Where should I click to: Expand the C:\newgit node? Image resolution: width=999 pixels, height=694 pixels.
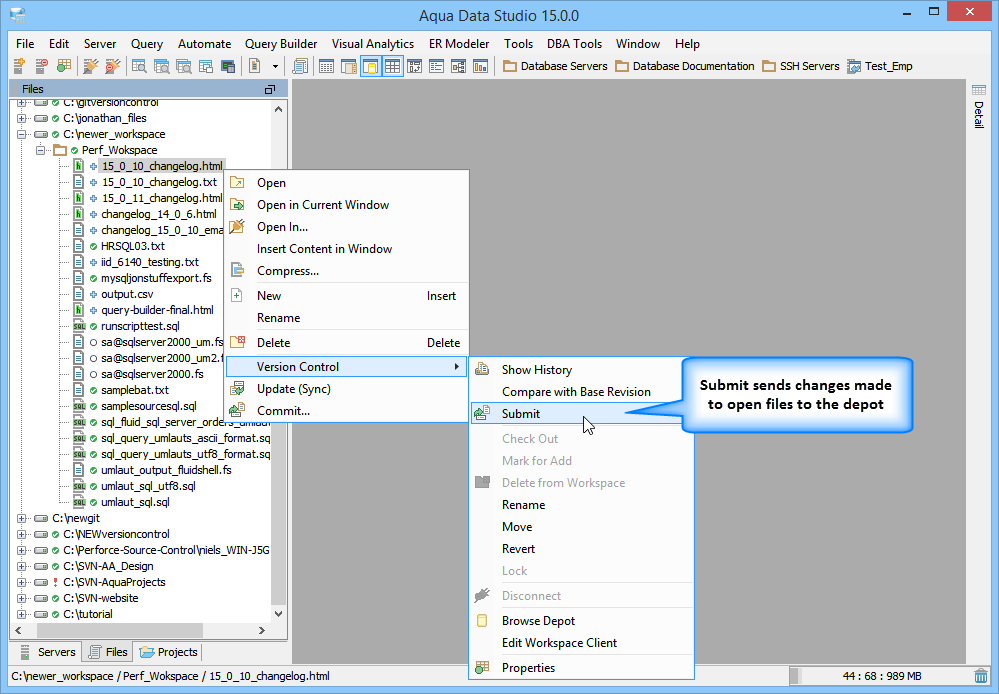point(21,519)
